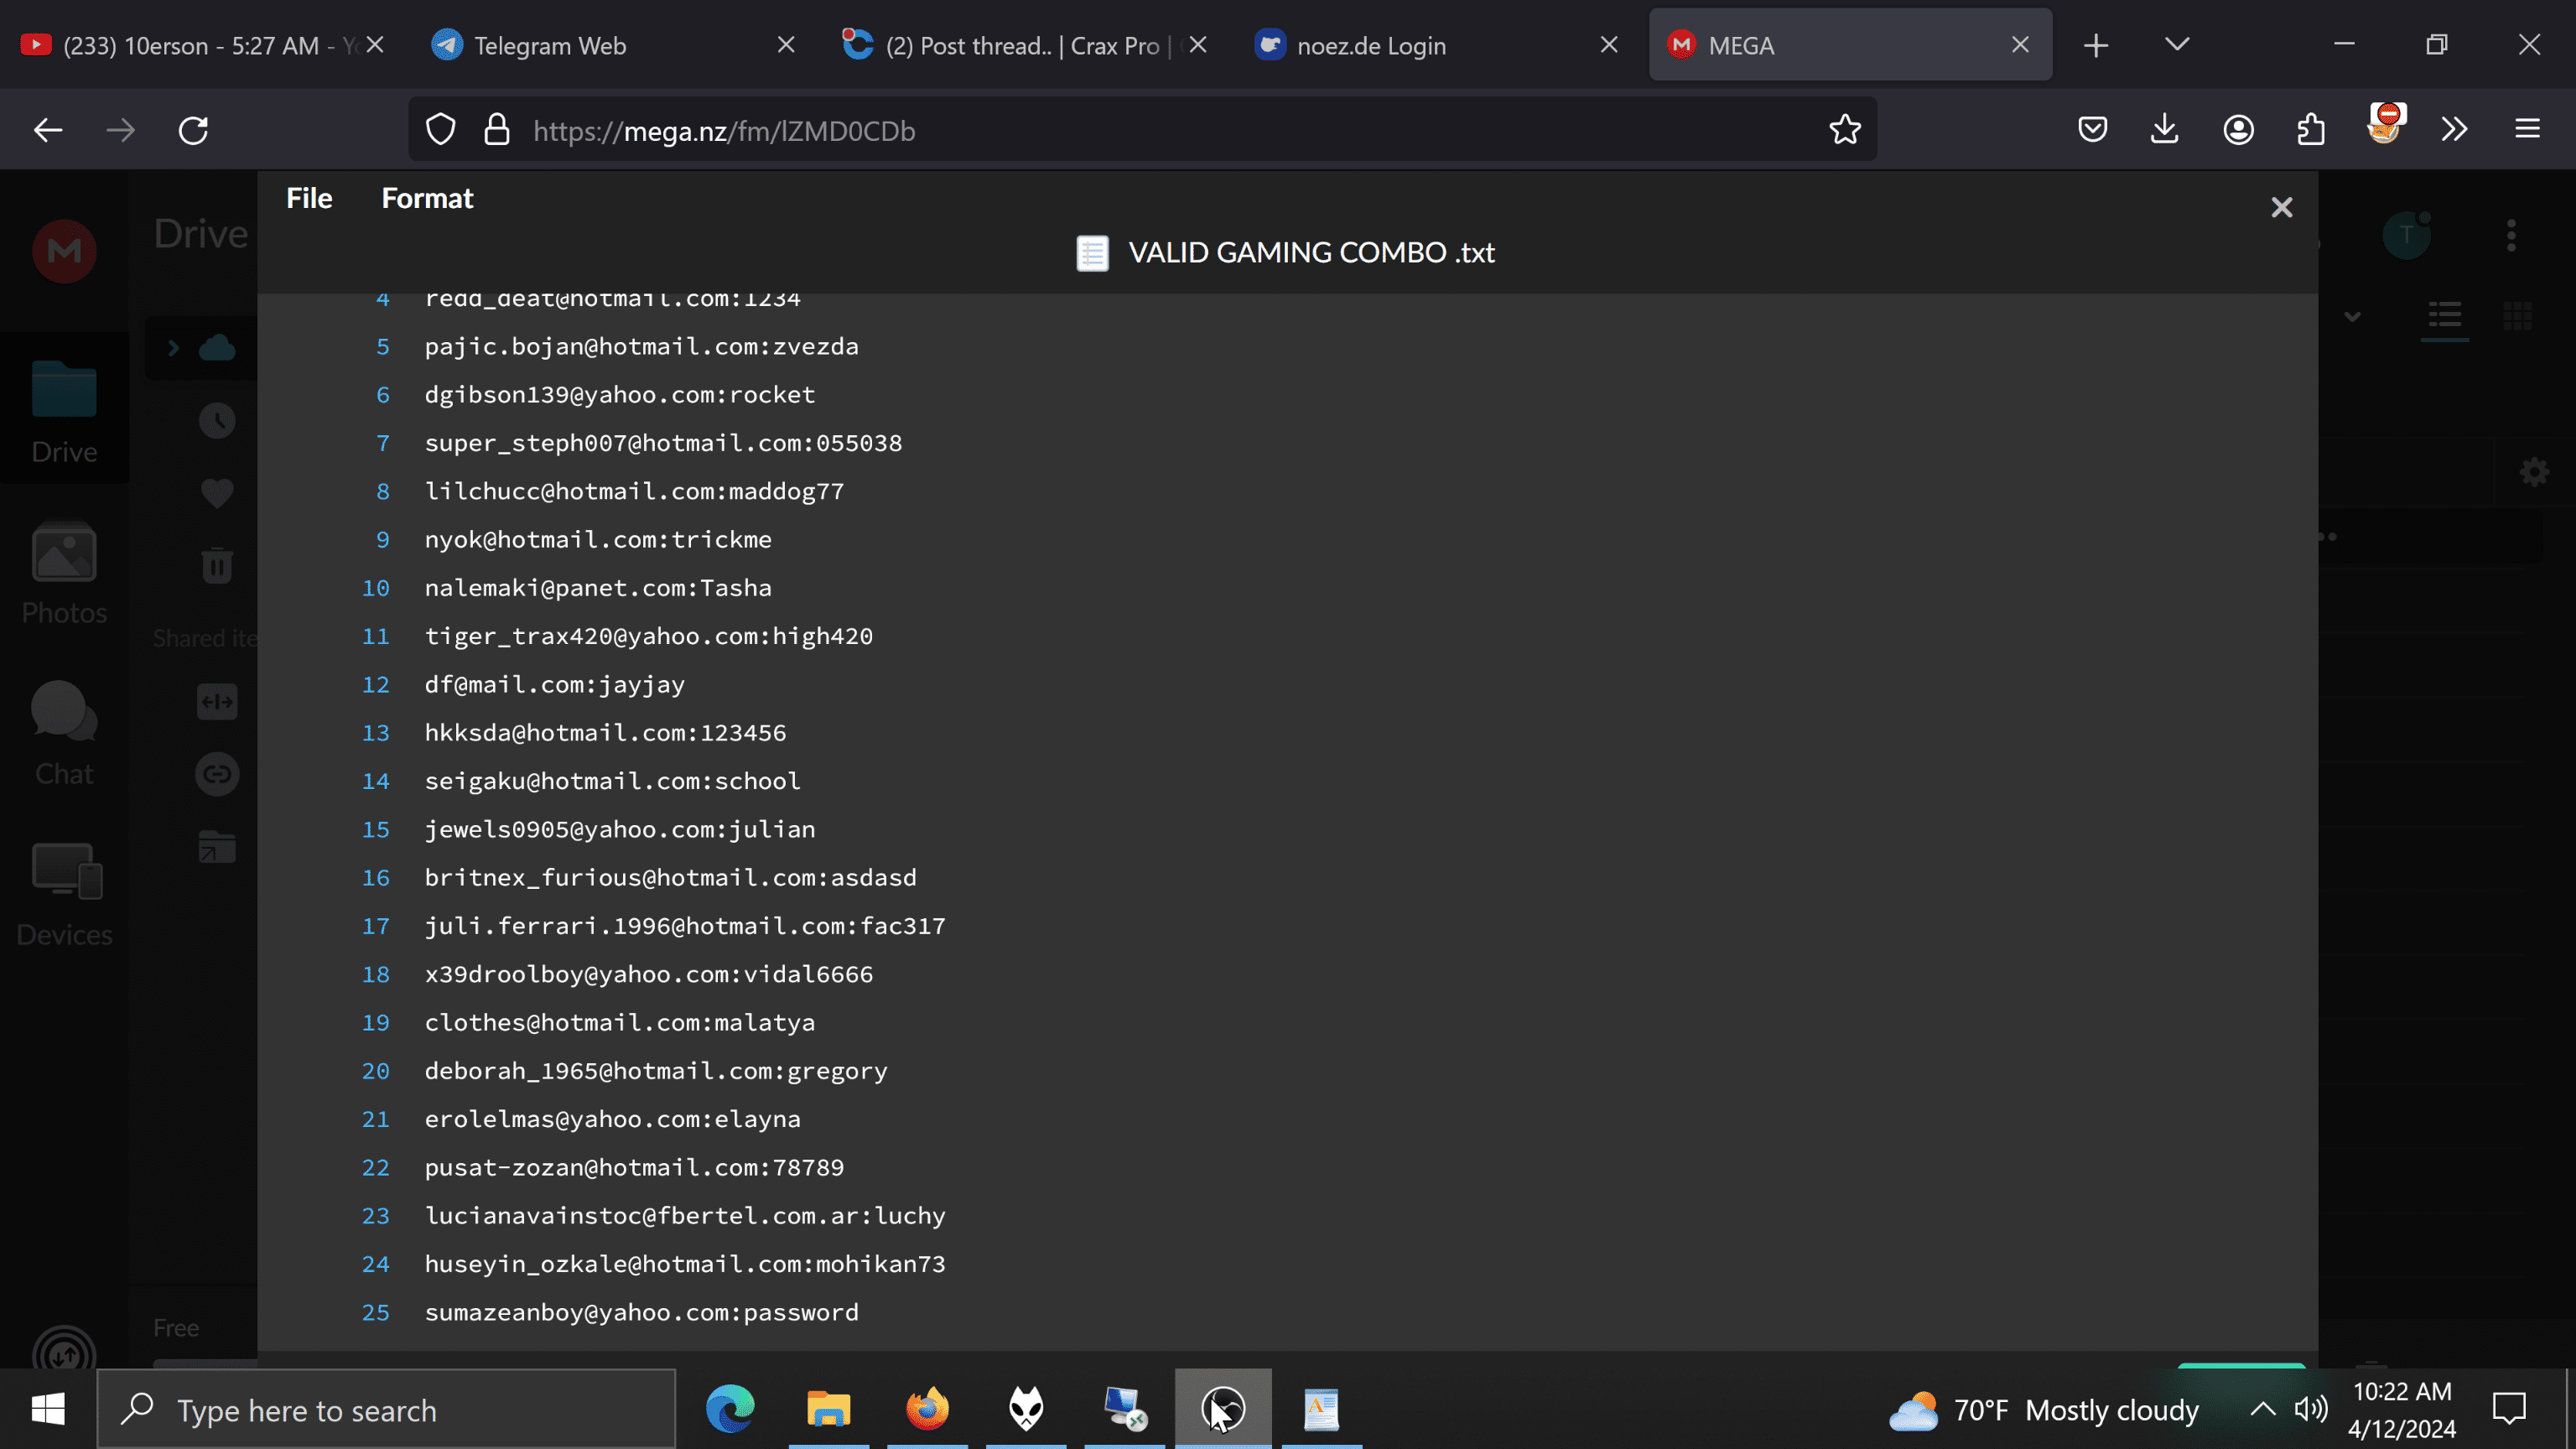Bookmark this page with the star icon
Viewport: 2576px width, 1449px height.
click(1845, 130)
